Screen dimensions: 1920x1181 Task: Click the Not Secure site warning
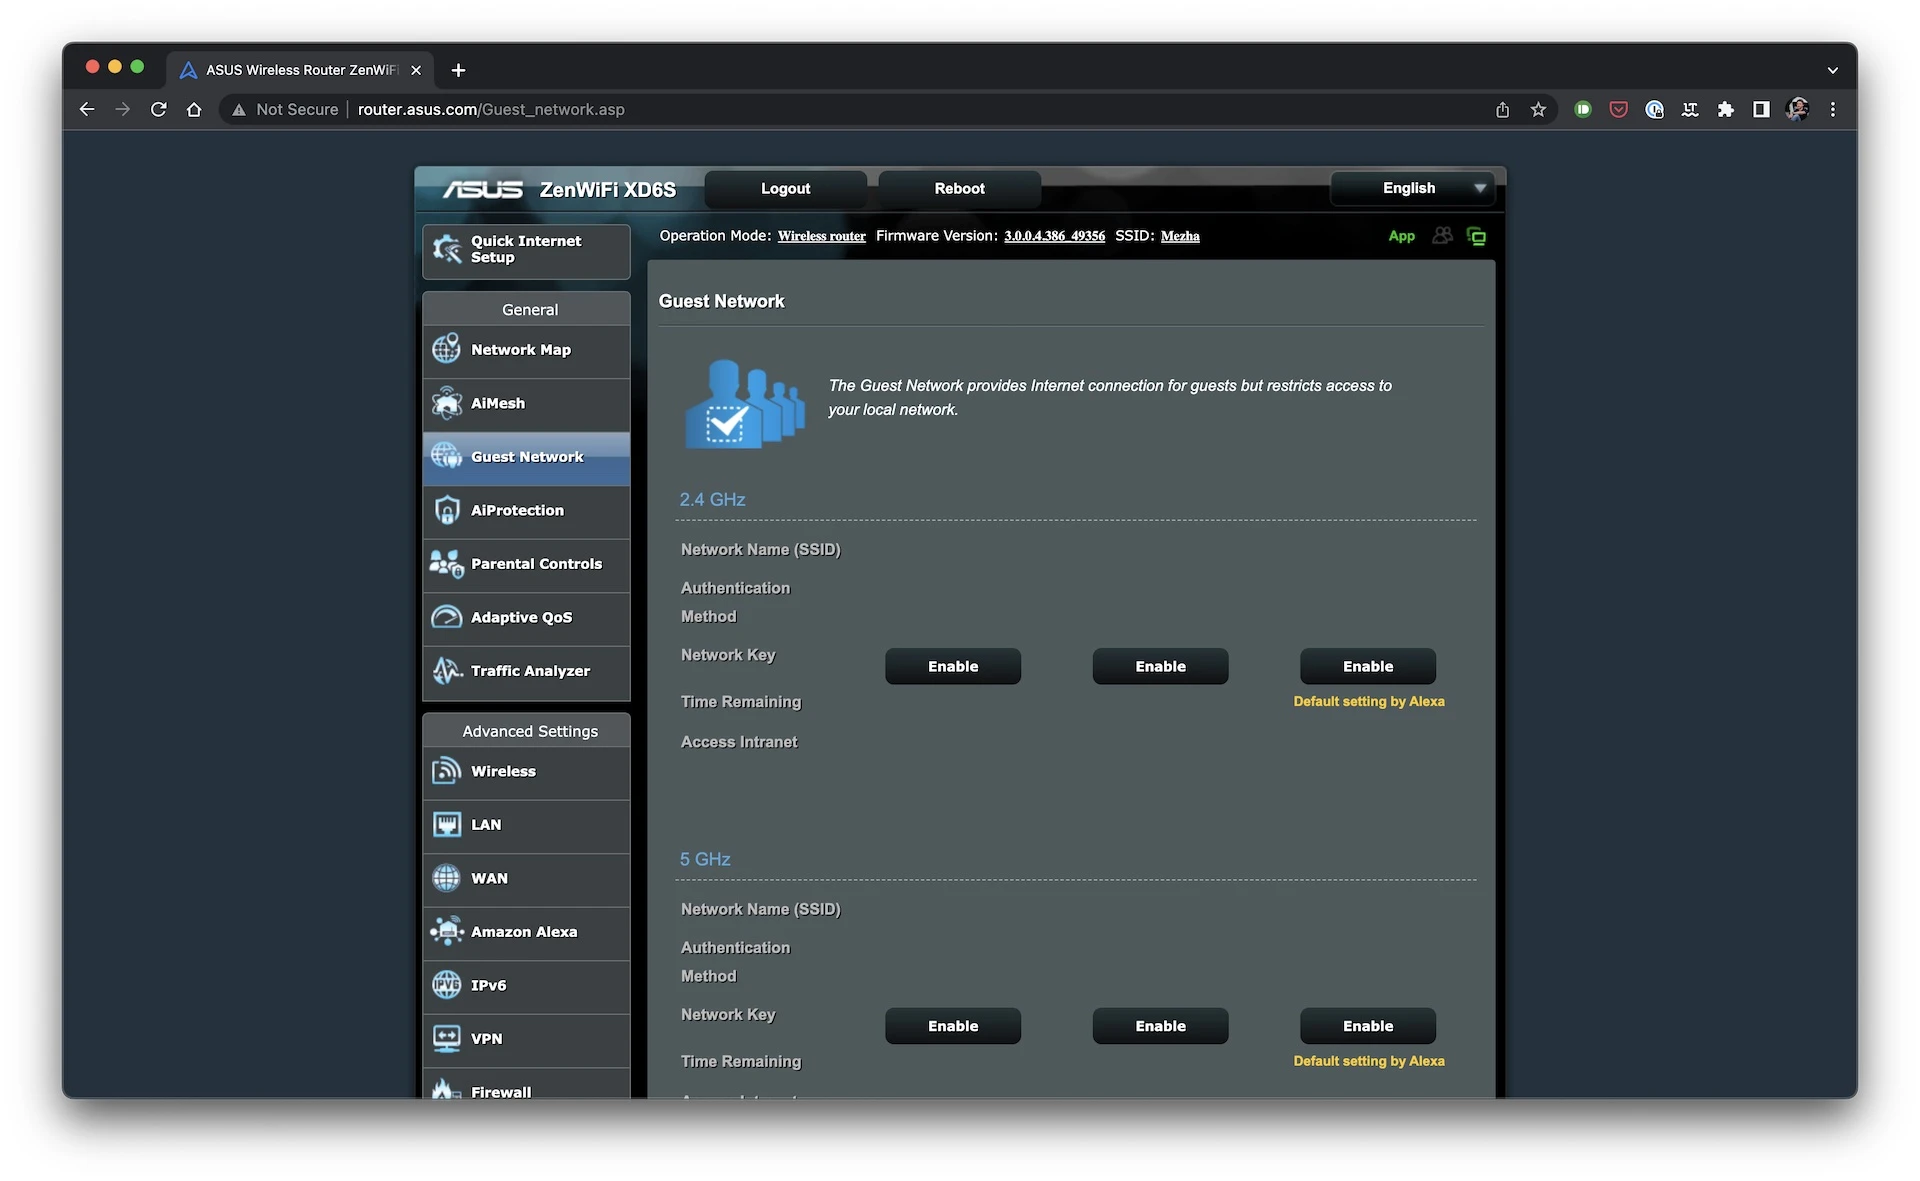pos(286,110)
